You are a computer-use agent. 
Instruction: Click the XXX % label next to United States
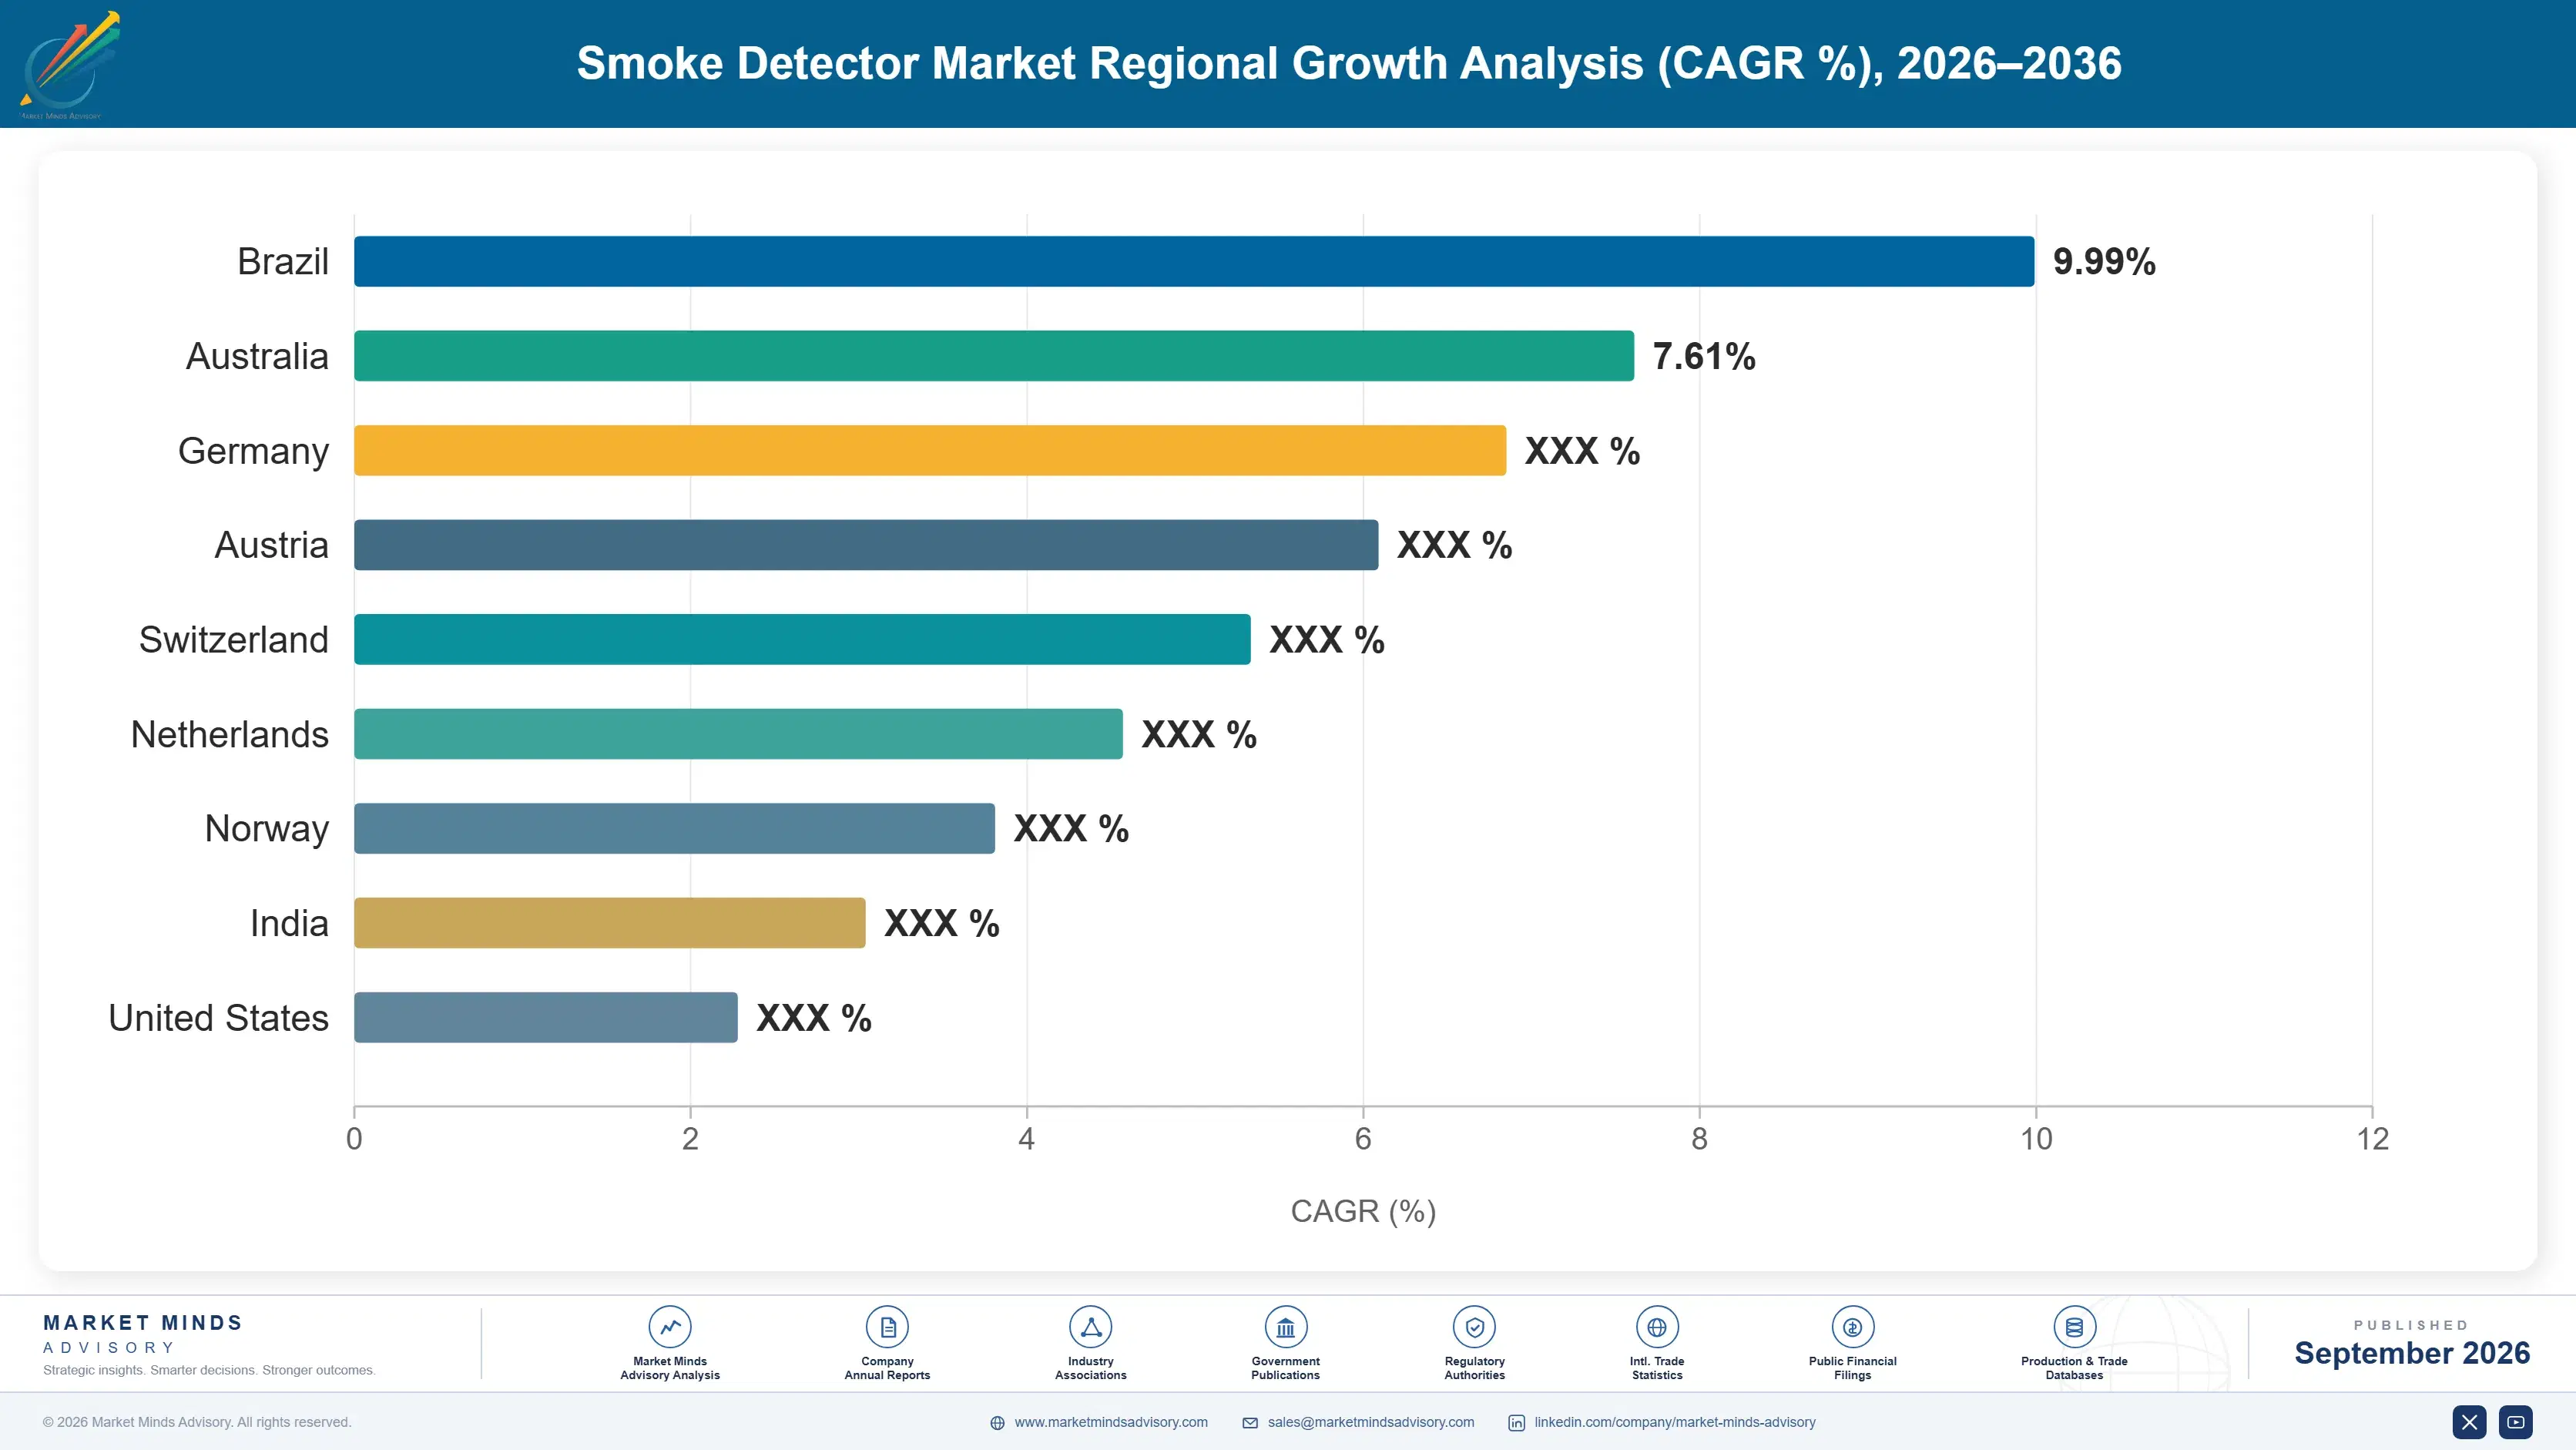pos(814,1018)
